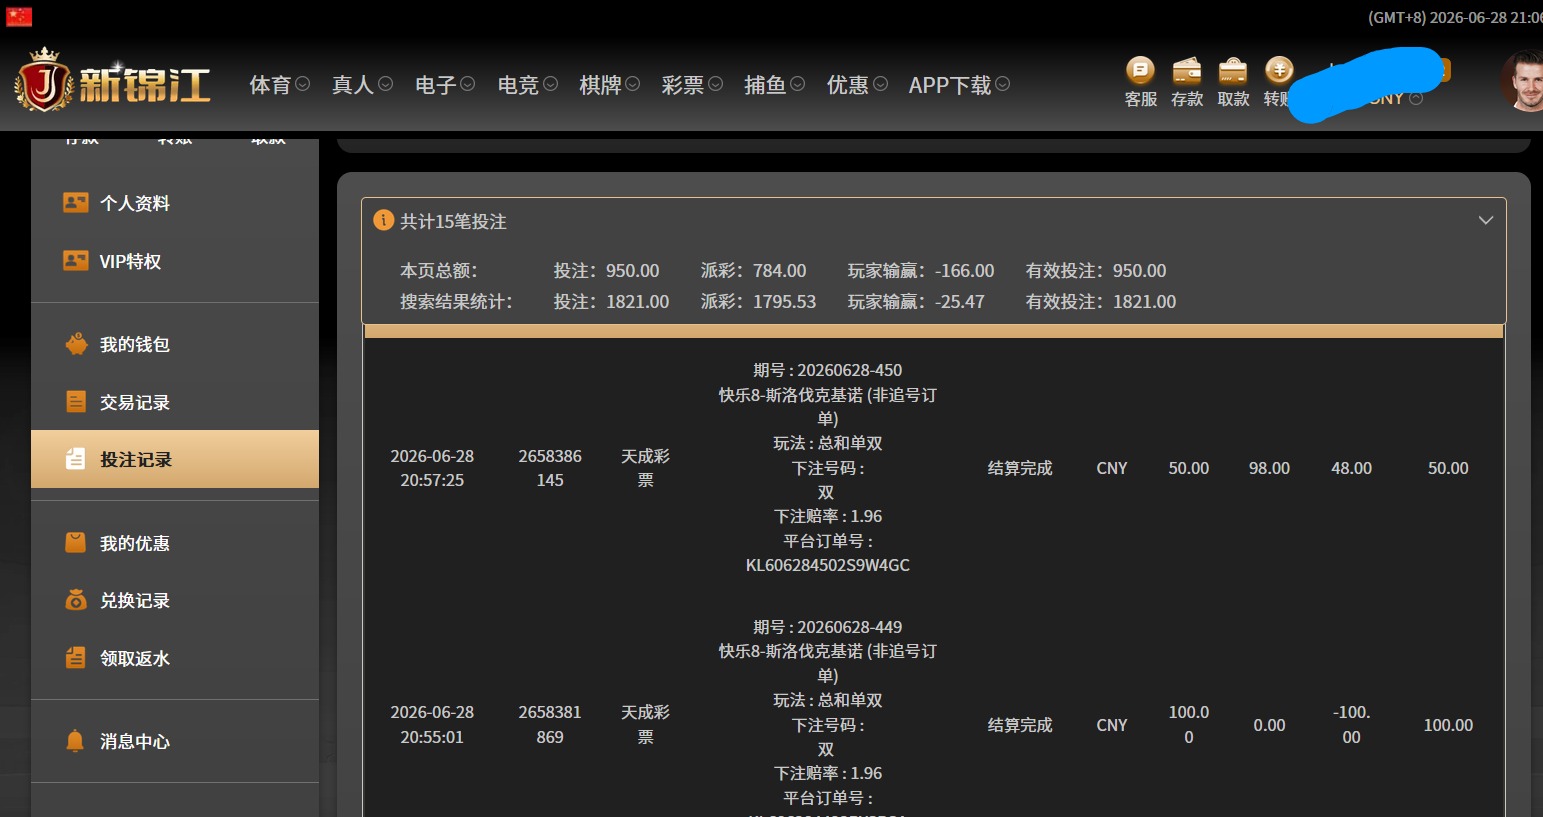Click the 兑换记录 money bag icon
Screen dimensions: 1543x817
click(76, 600)
